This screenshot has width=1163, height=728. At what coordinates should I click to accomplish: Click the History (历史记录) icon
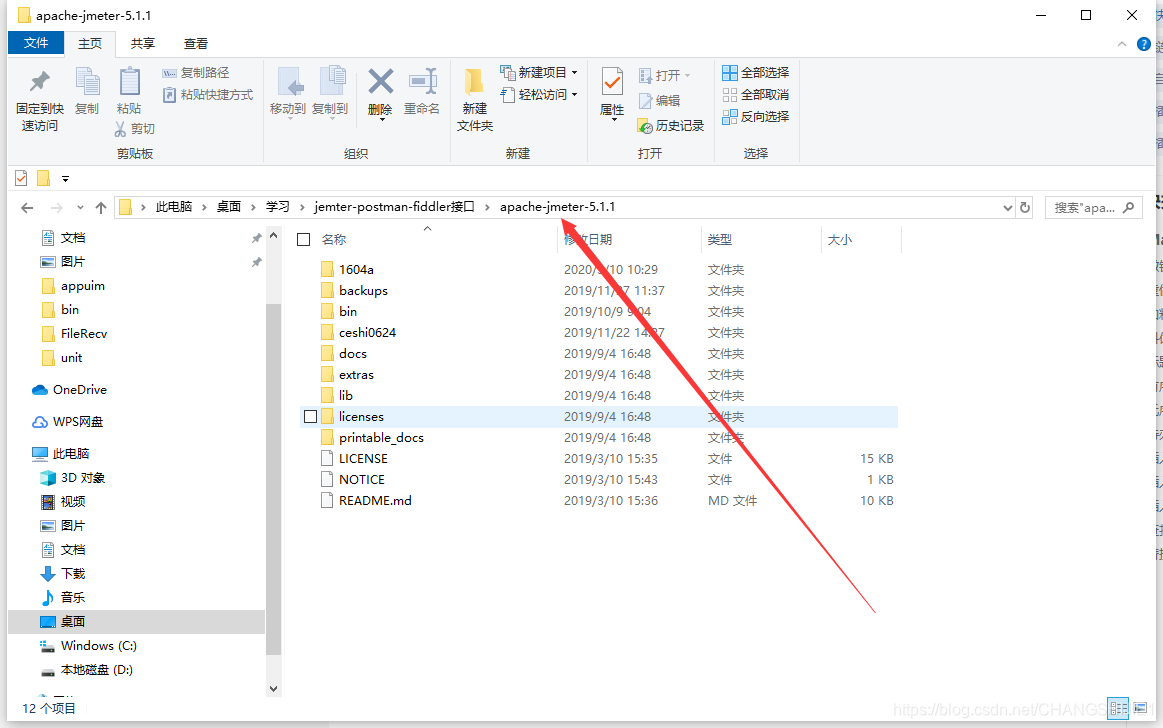pyautogui.click(x=645, y=126)
